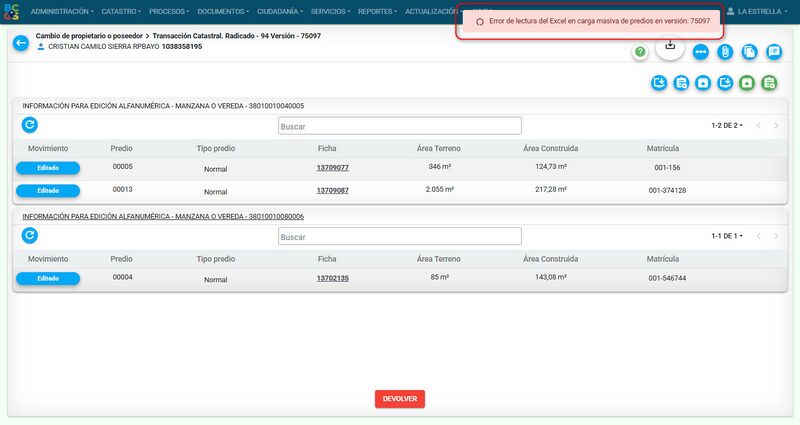Viewport: 800px width, 425px height.
Task: Open ficha link 13702135
Action: point(333,278)
